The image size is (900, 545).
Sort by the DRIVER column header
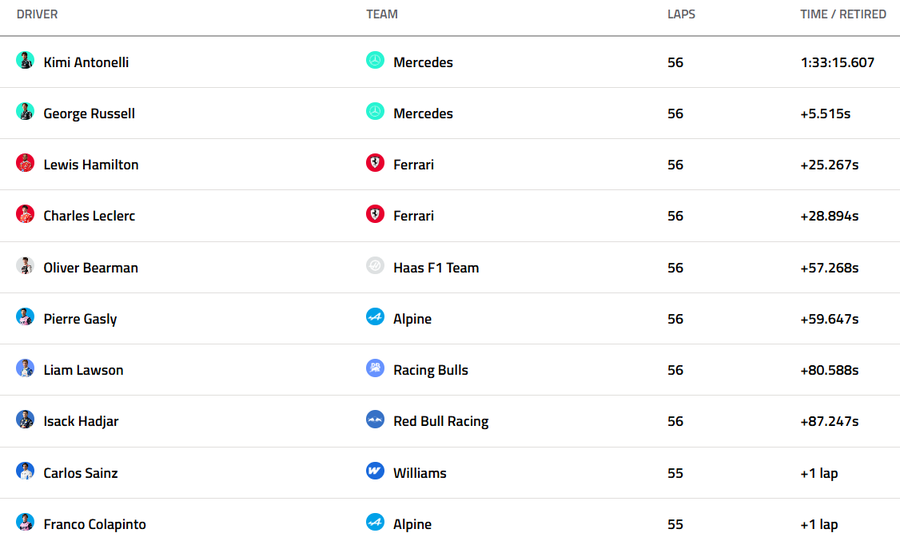[37, 15]
